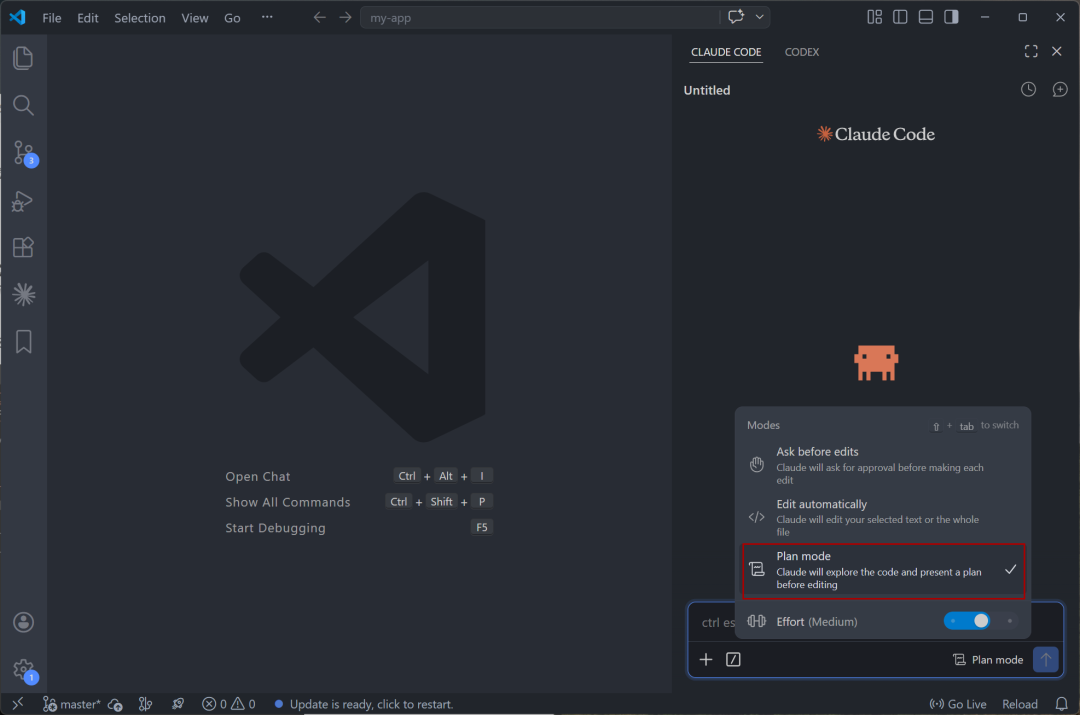Image resolution: width=1080 pixels, height=715 pixels.
Task: Select Edit automatically mode
Action: [883, 517]
